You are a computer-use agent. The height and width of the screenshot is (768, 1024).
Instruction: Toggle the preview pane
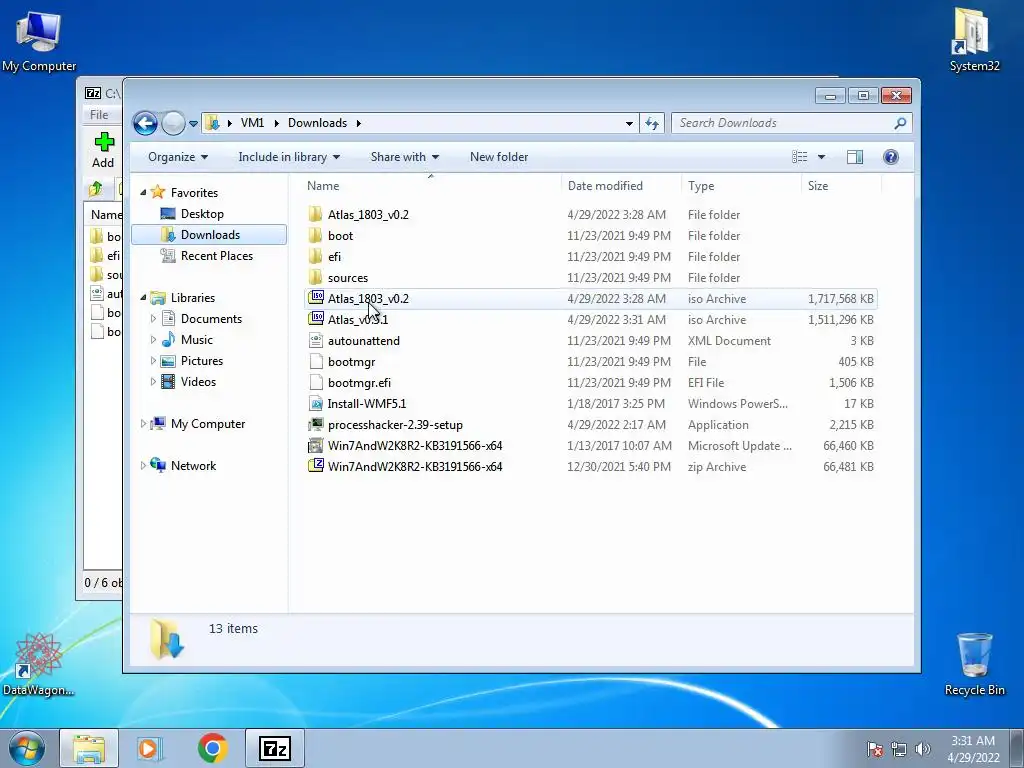pyautogui.click(x=855, y=157)
